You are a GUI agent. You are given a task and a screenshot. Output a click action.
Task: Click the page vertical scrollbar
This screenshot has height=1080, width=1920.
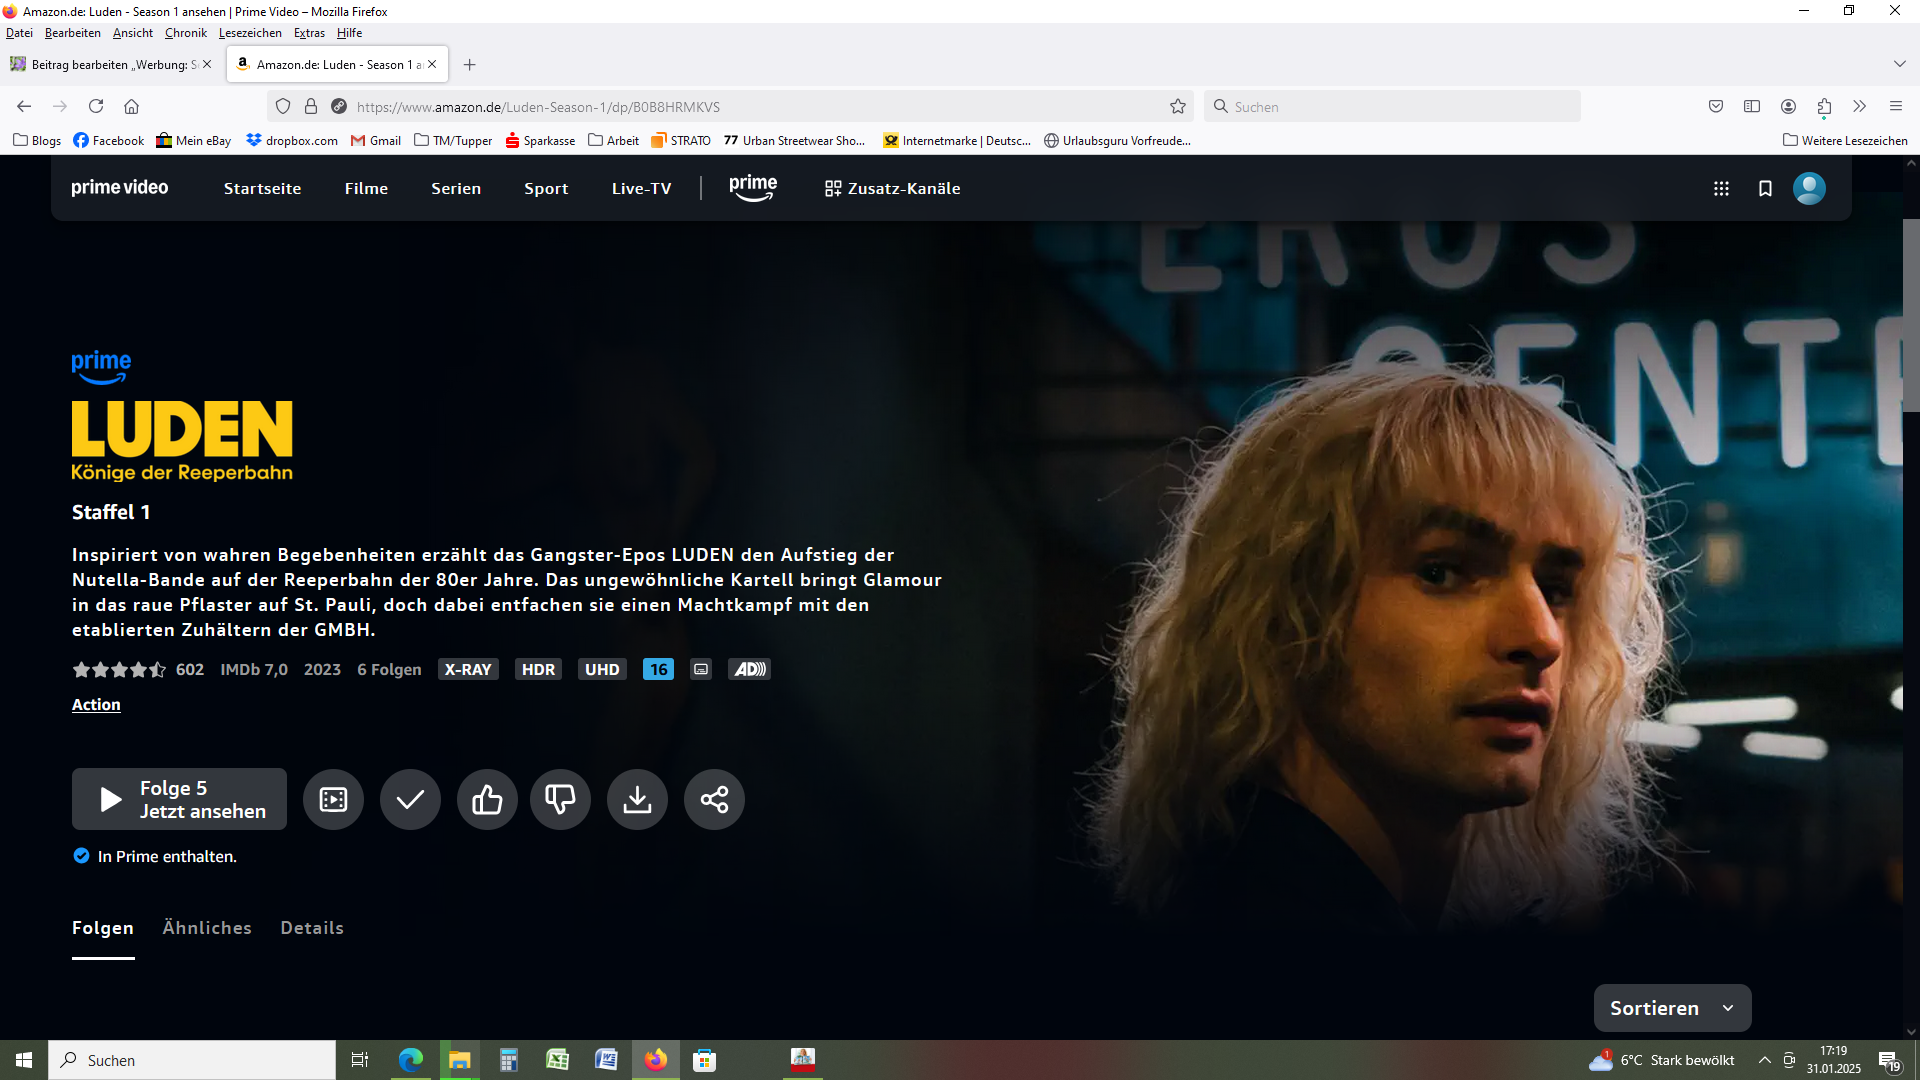tap(1911, 315)
